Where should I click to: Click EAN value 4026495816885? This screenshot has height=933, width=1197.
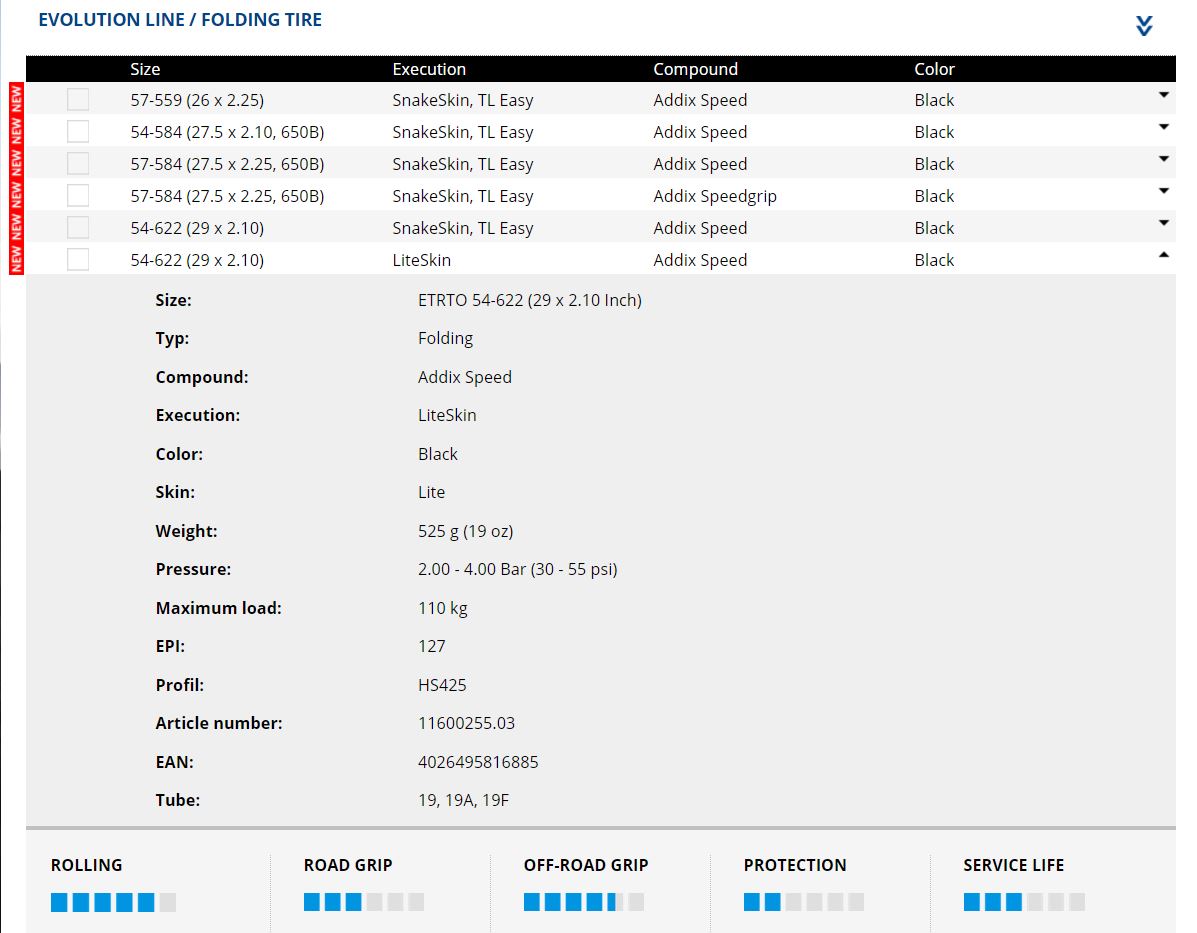(478, 762)
